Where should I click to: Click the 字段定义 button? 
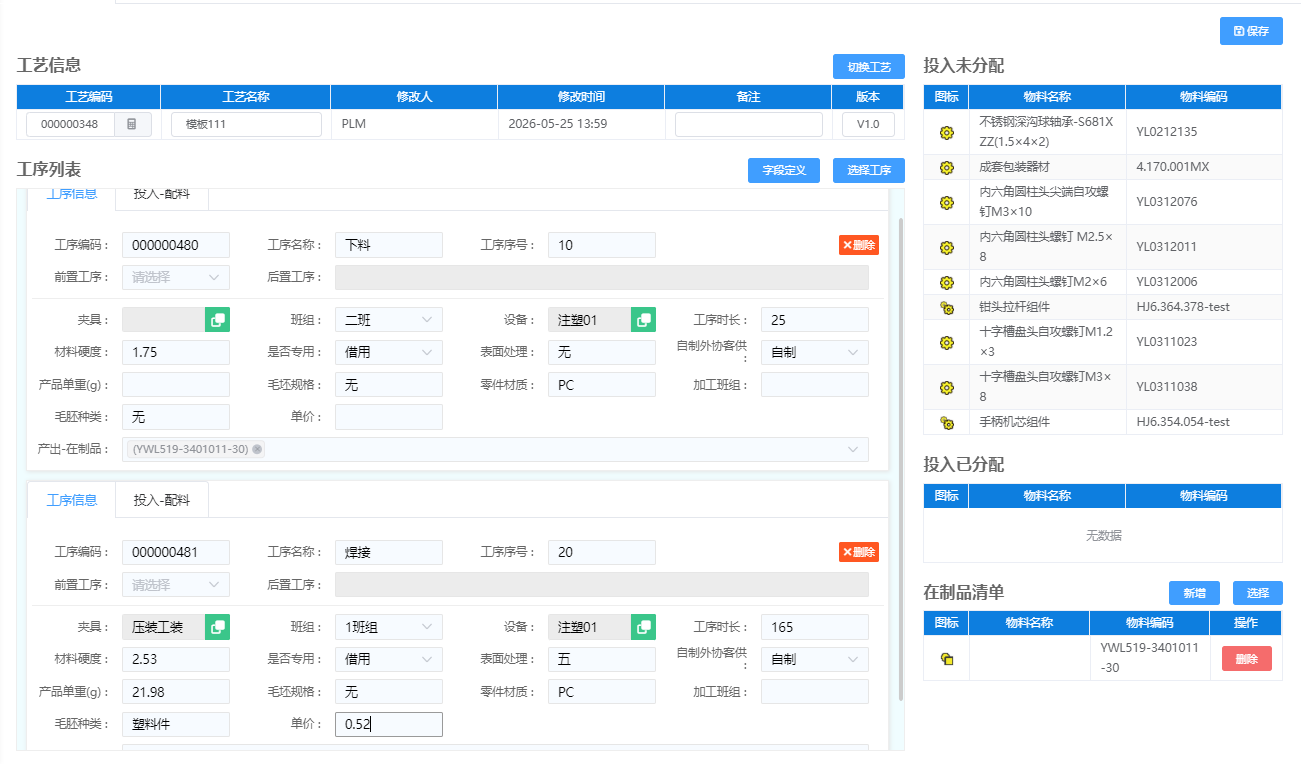(784, 170)
